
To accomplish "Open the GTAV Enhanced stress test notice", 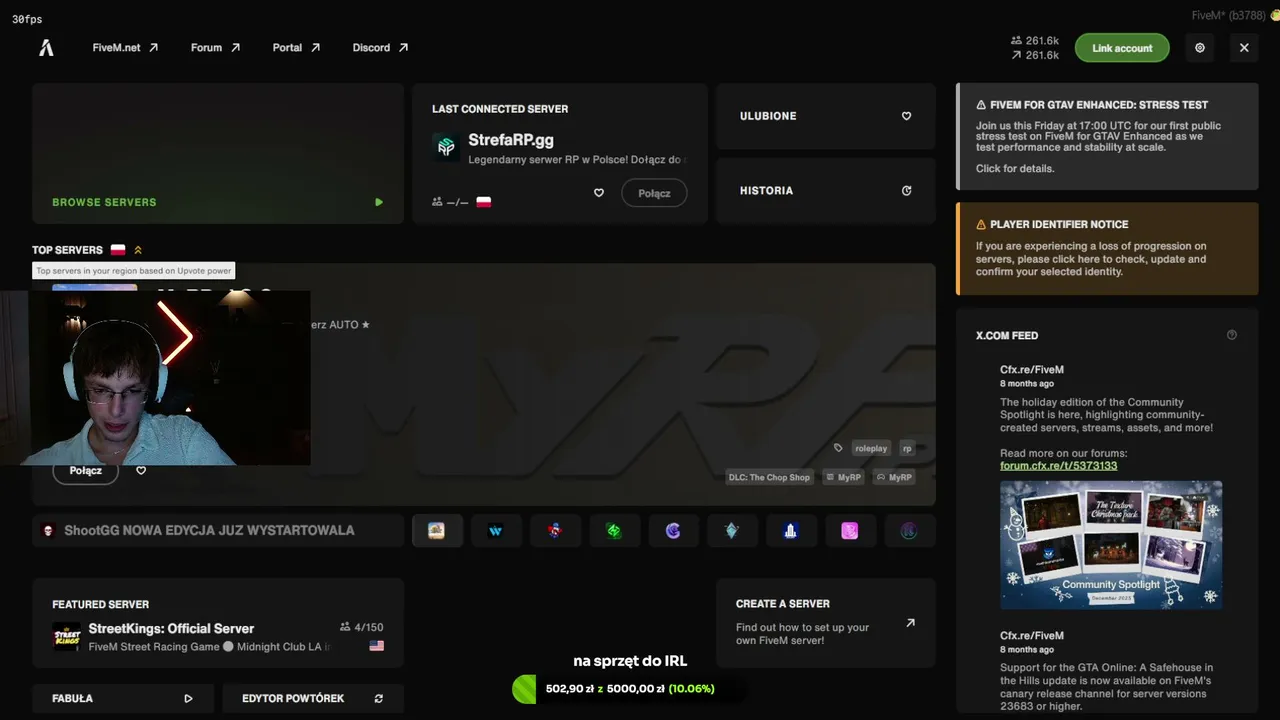I will pyautogui.click(x=1107, y=136).
